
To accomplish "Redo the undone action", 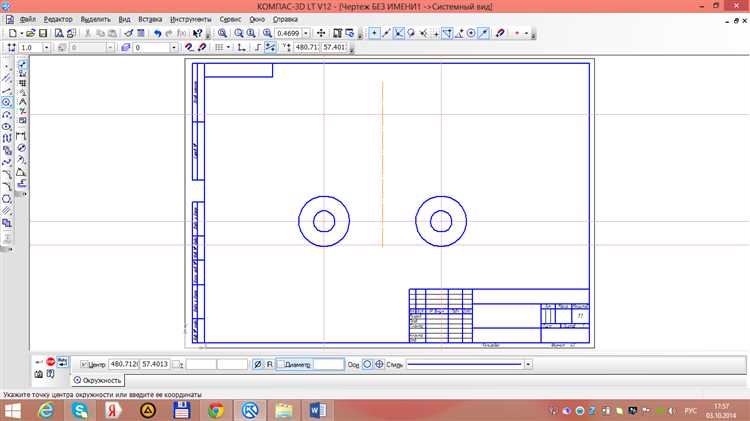I will tap(169, 33).
